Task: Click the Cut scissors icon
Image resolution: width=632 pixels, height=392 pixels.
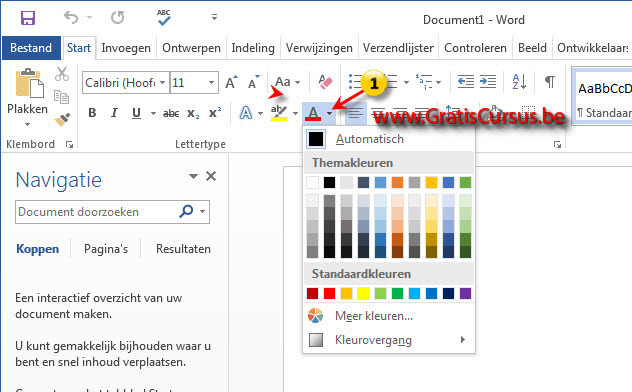Action: 62,74
